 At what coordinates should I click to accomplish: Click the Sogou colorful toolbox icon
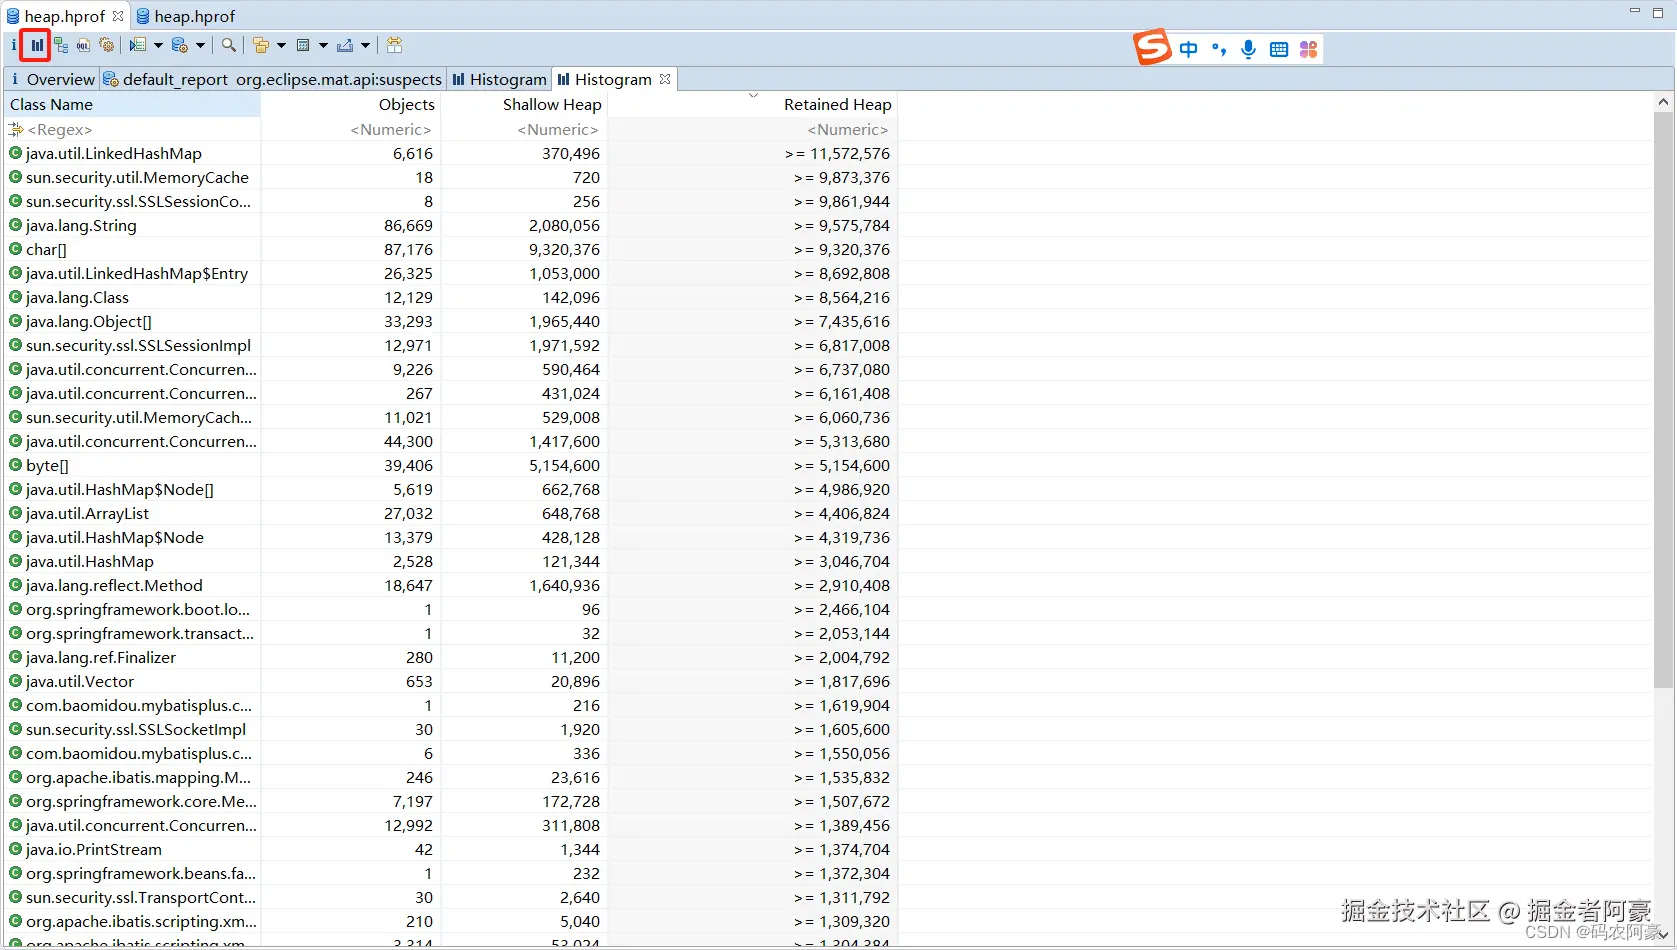[x=1308, y=49]
